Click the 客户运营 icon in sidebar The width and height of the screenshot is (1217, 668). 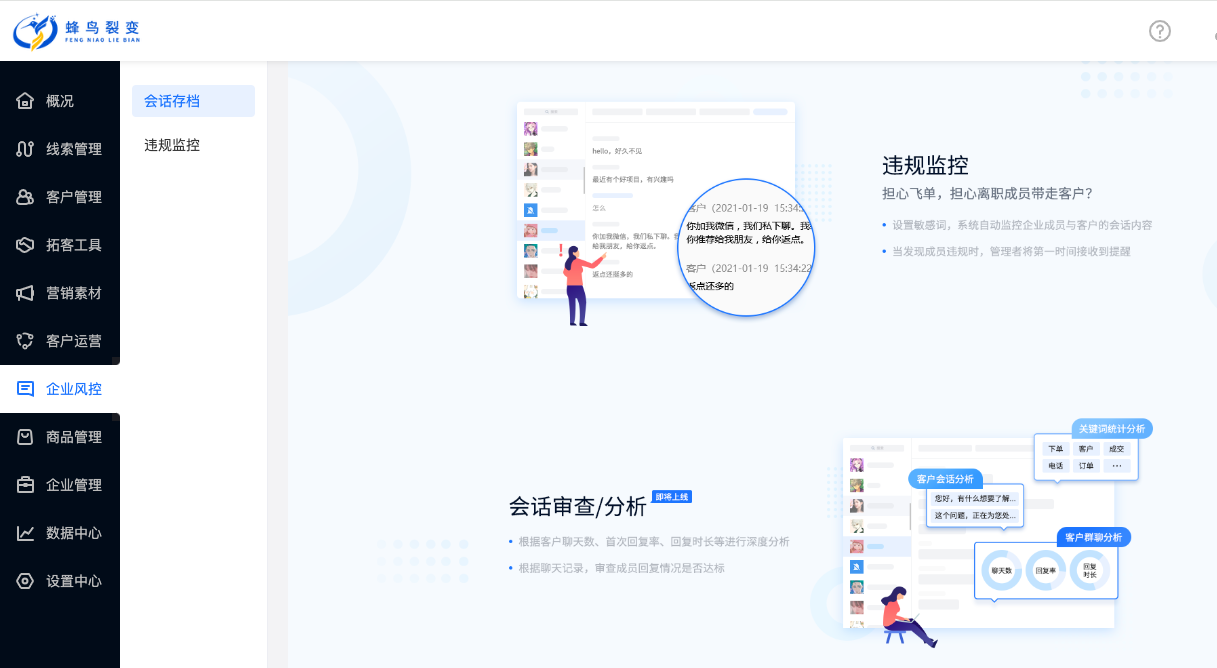[26, 341]
